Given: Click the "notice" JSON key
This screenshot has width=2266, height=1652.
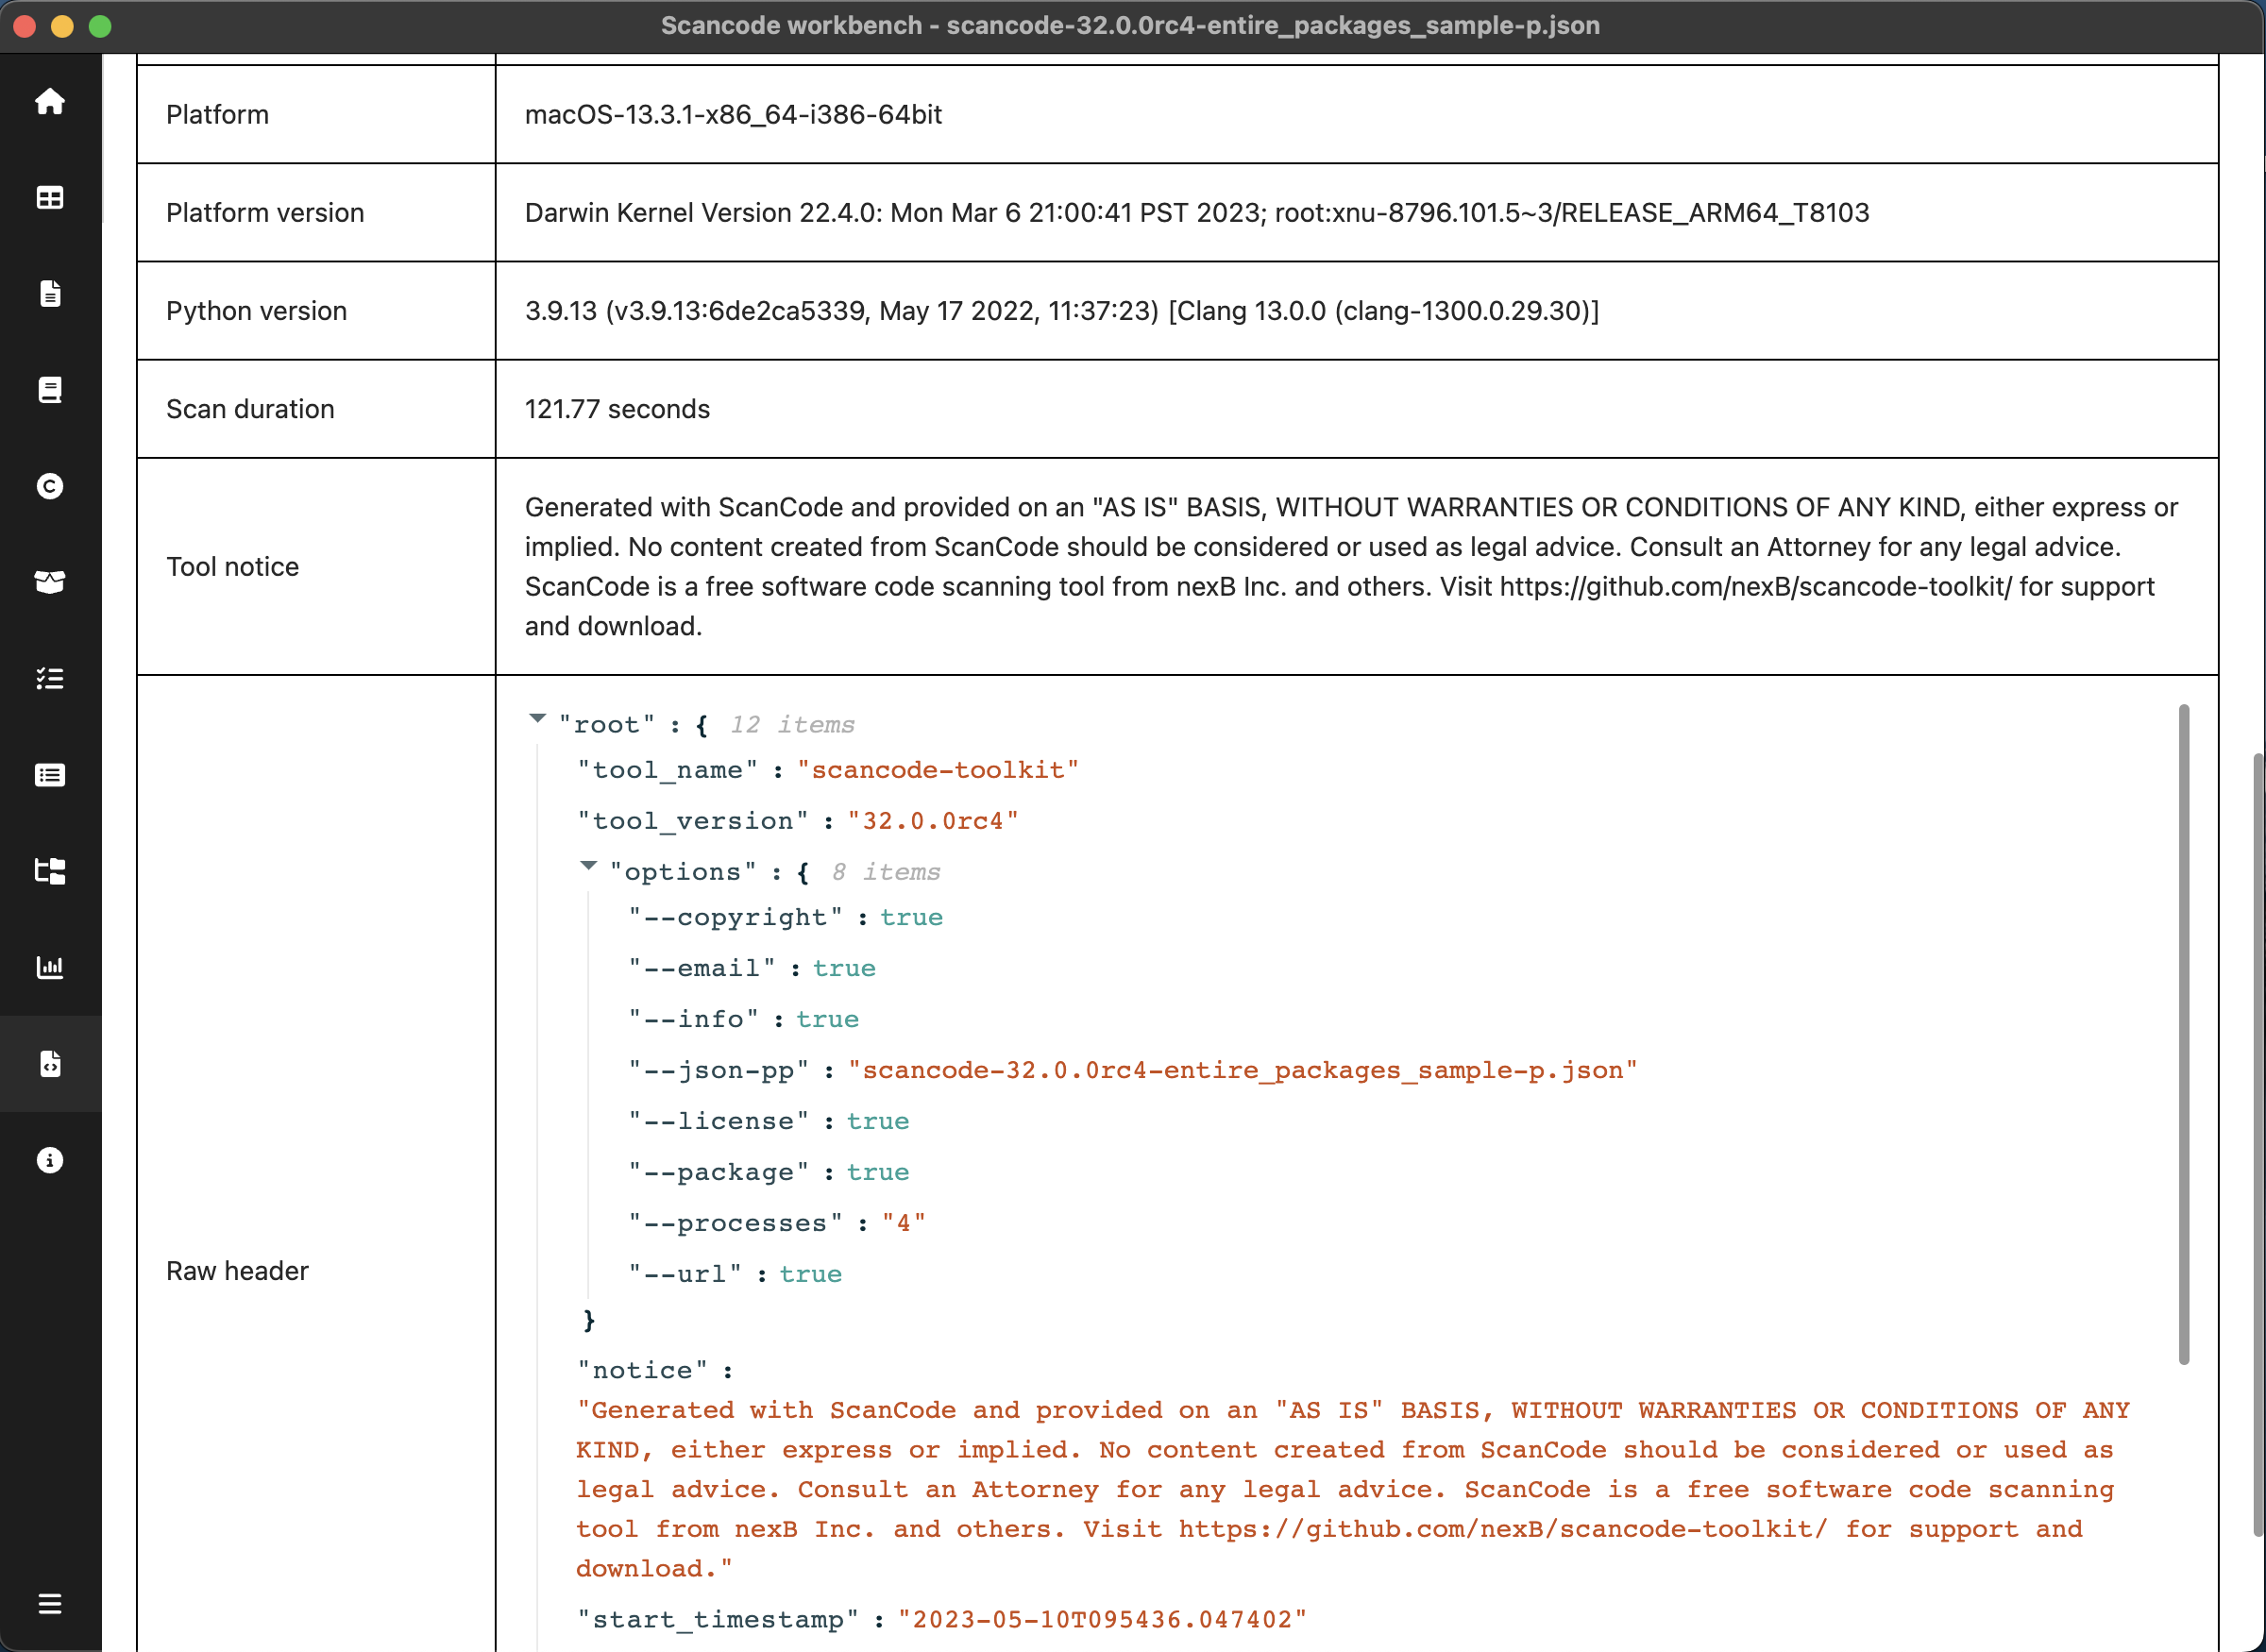Looking at the screenshot, I should pyautogui.click(x=643, y=1371).
